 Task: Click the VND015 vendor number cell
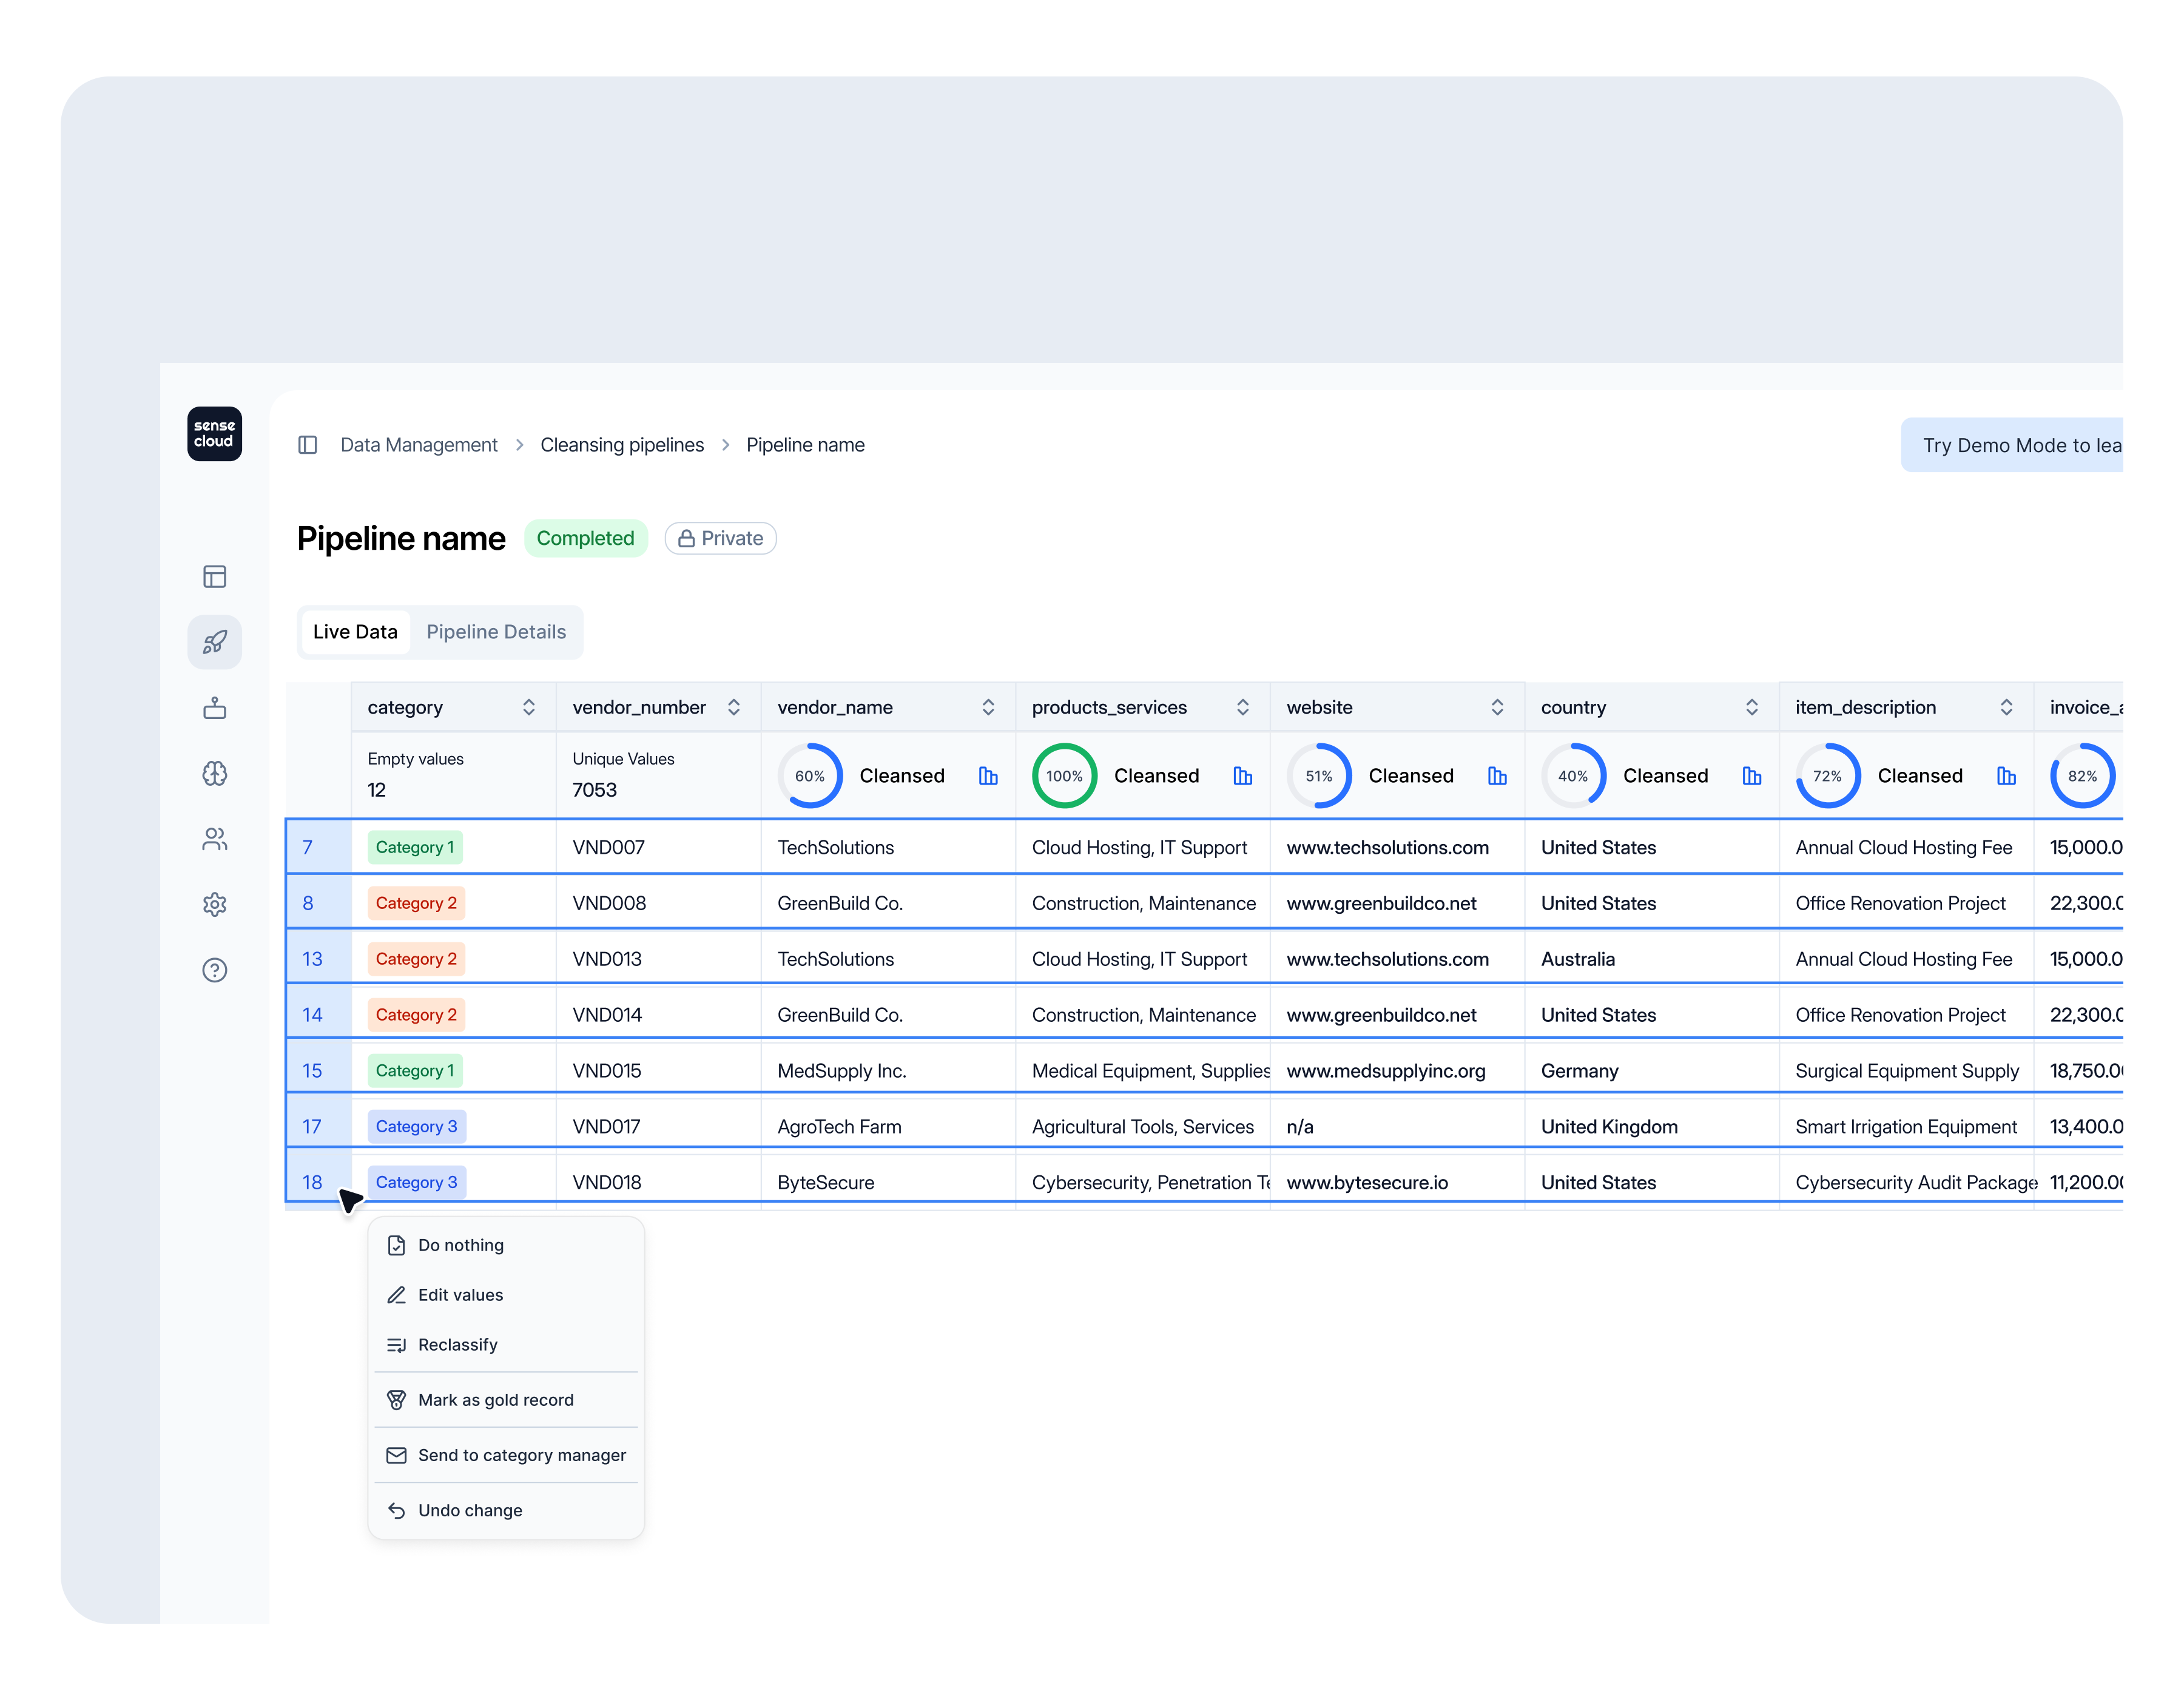pyautogui.click(x=658, y=1070)
